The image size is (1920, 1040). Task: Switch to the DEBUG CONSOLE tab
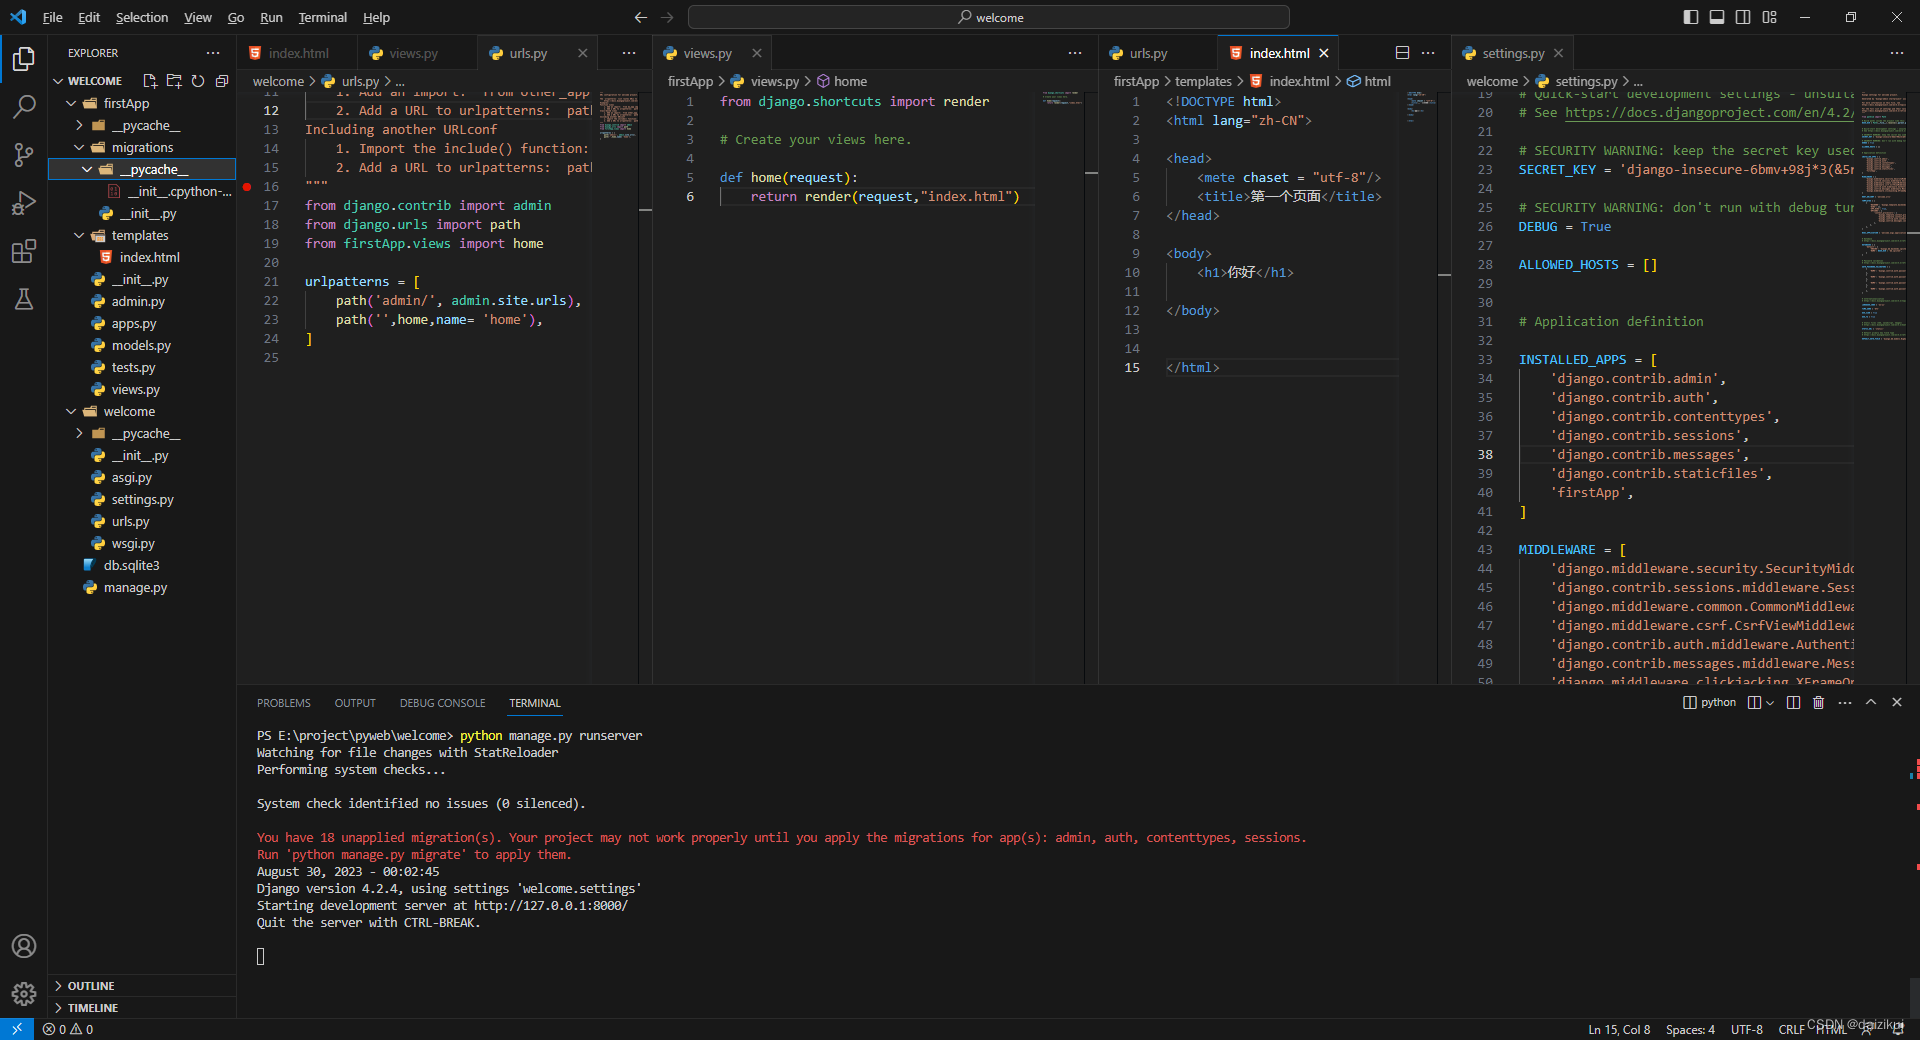442,702
